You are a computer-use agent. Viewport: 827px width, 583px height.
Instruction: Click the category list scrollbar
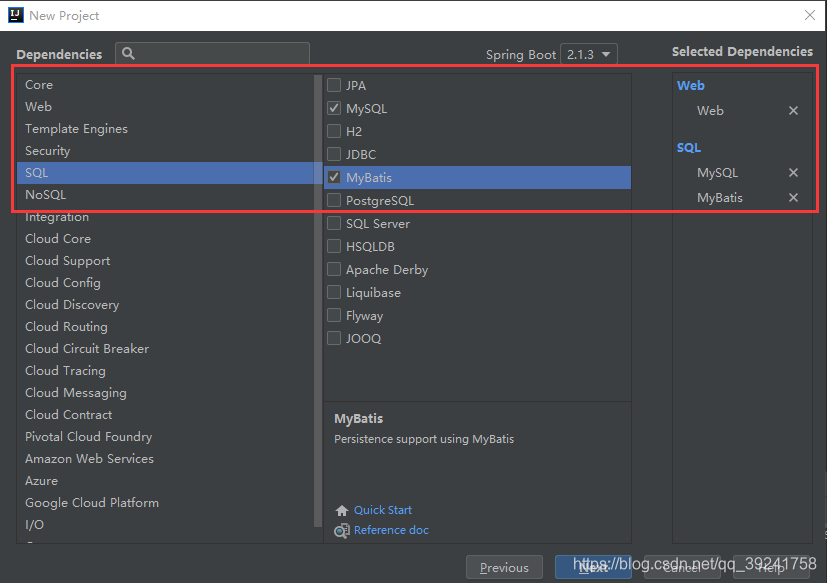coord(318,301)
